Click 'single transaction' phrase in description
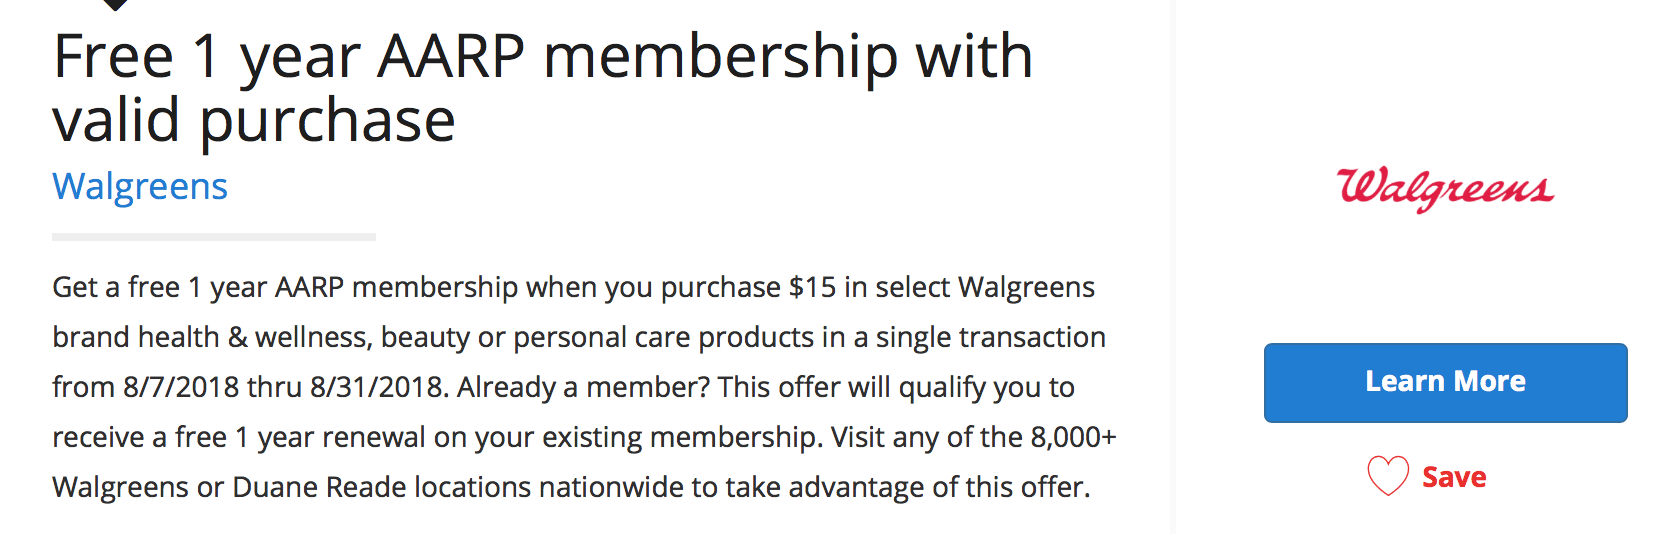This screenshot has height=534, width=1656. (x=990, y=338)
